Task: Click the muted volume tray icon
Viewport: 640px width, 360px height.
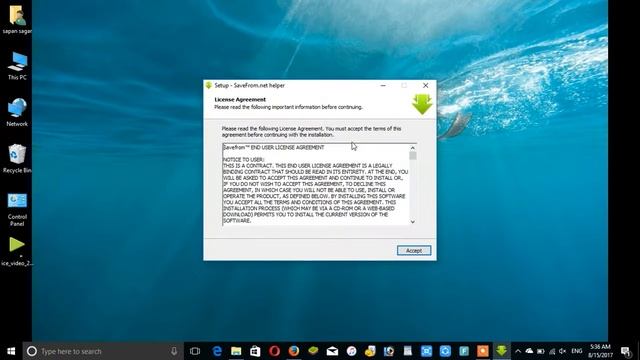Action: pyautogui.click(x=563, y=351)
